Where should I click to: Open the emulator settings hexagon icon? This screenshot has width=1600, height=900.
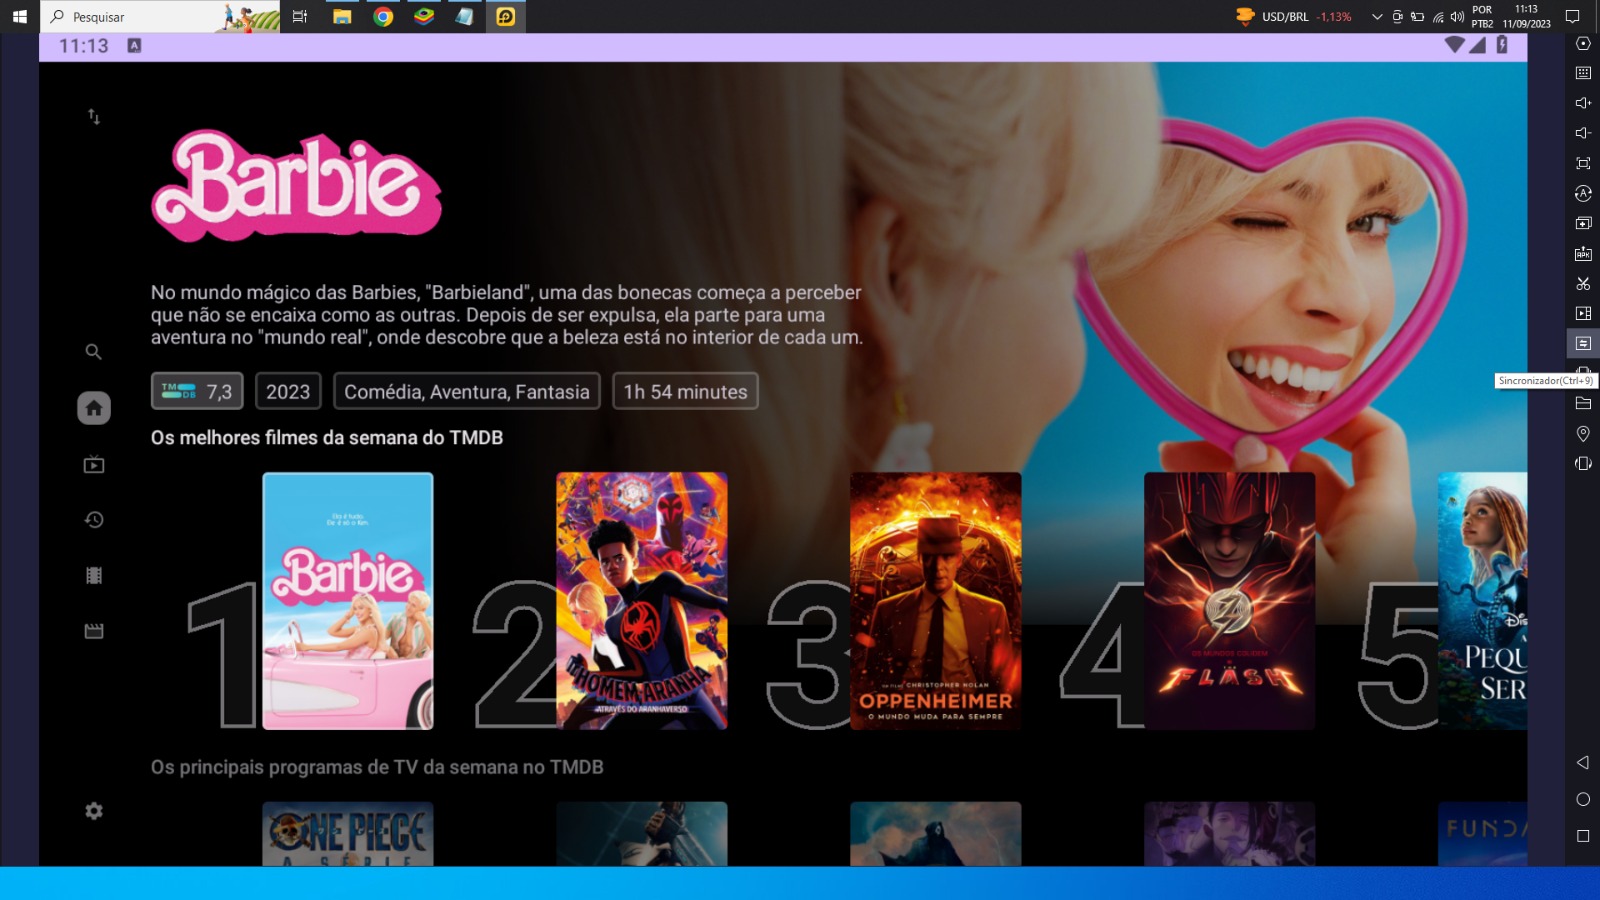[x=1583, y=43]
